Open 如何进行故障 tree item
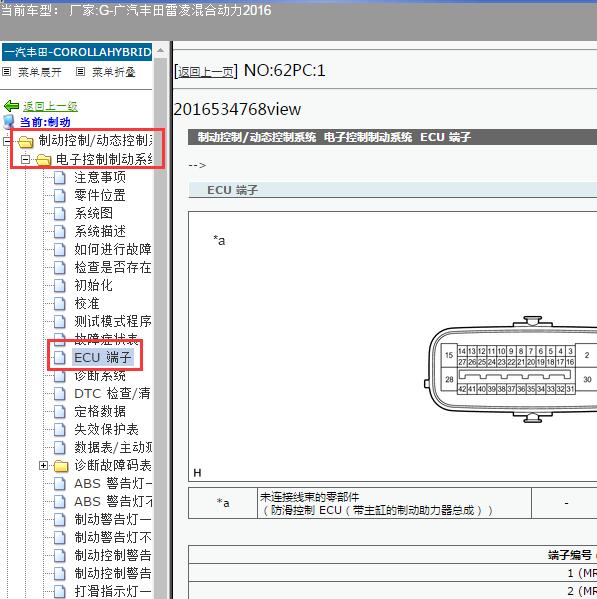 pos(113,249)
